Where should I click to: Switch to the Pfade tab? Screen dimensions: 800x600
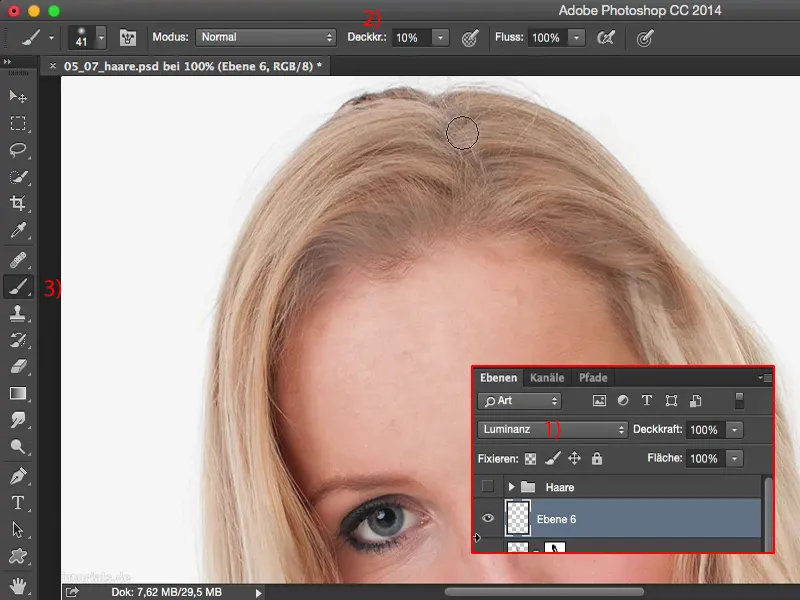coord(593,378)
